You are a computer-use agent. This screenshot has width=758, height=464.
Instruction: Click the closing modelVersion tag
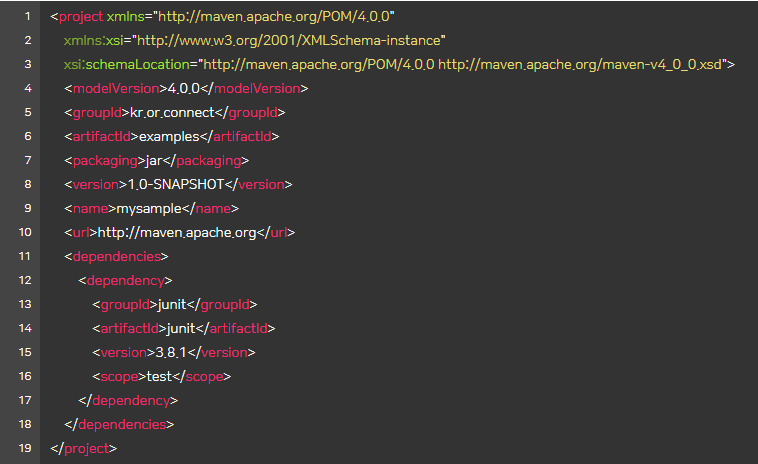tap(254, 88)
